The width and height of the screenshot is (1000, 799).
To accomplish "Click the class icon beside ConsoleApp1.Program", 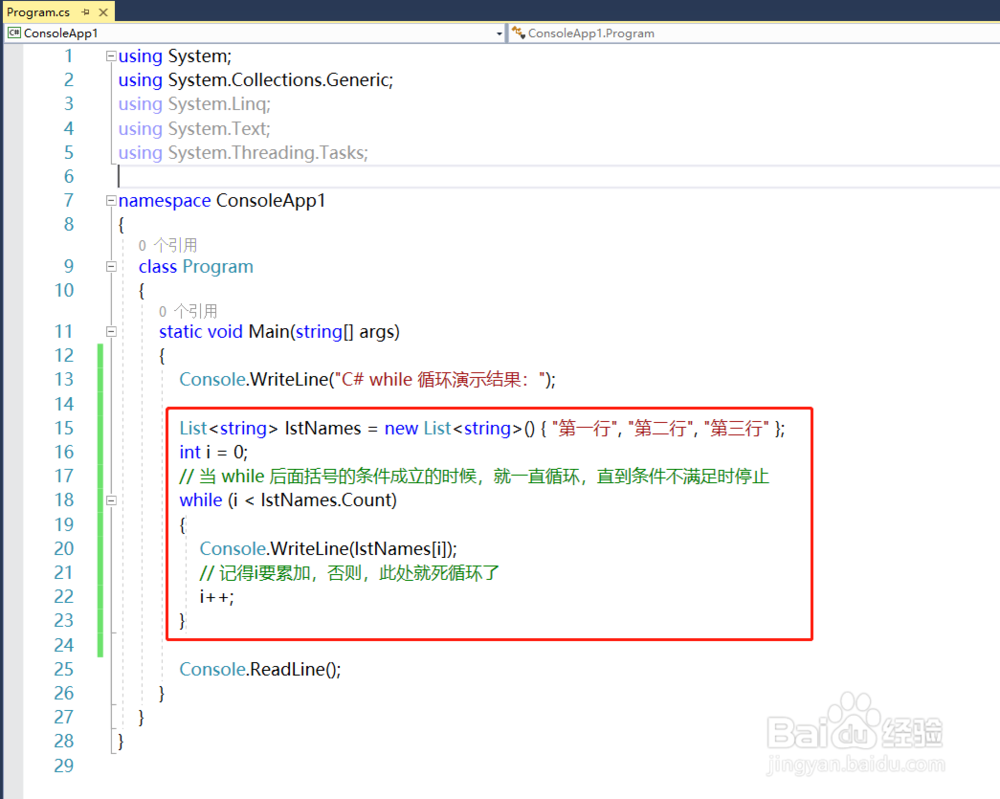I will (x=518, y=33).
